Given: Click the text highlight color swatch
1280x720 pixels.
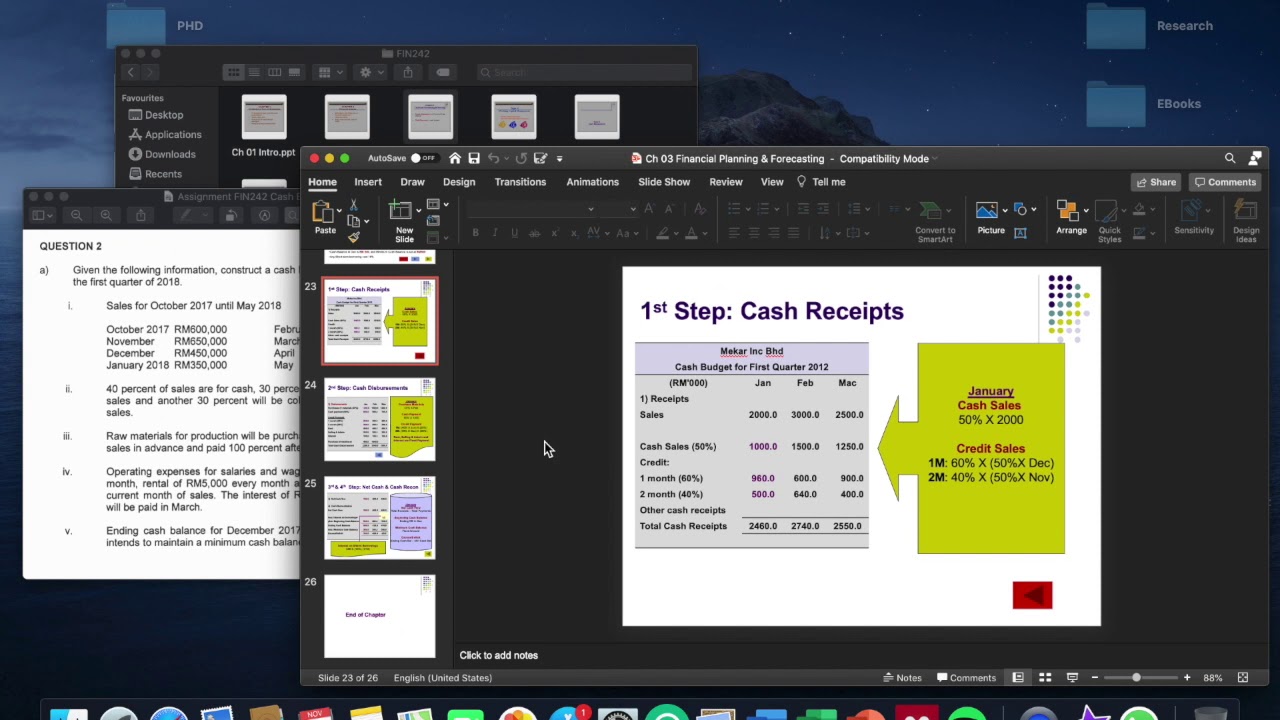Looking at the screenshot, I should [x=662, y=233].
